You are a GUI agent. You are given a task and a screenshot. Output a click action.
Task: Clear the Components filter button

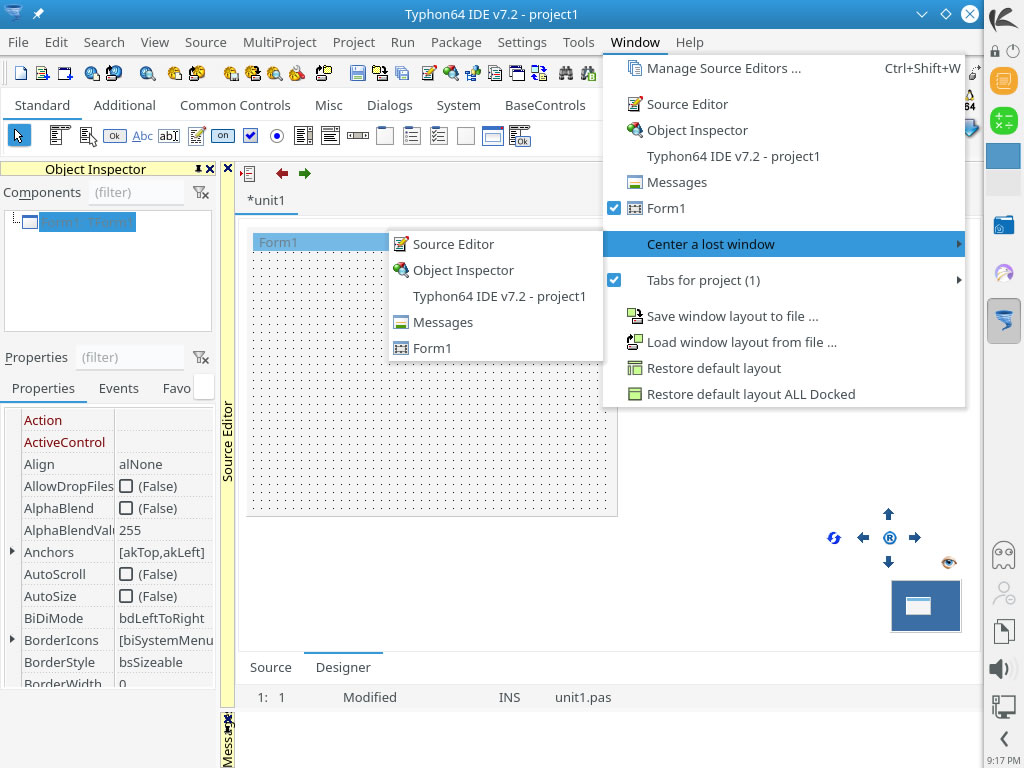[200, 193]
